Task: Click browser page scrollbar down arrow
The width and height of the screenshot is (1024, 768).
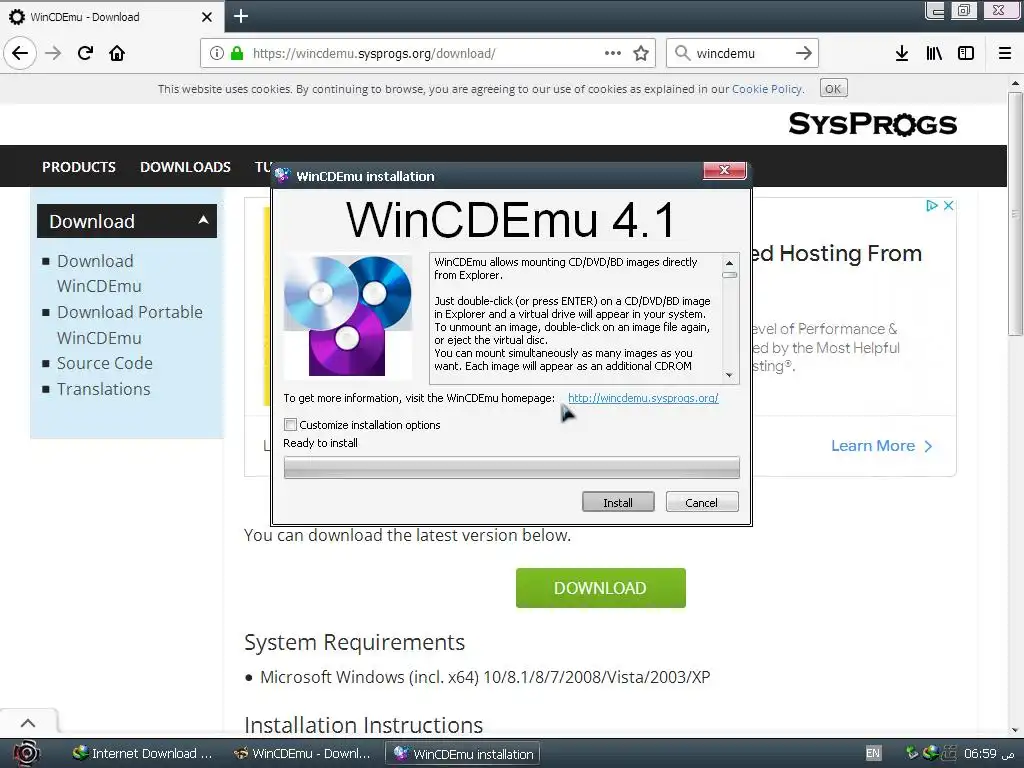Action: click(1015, 730)
